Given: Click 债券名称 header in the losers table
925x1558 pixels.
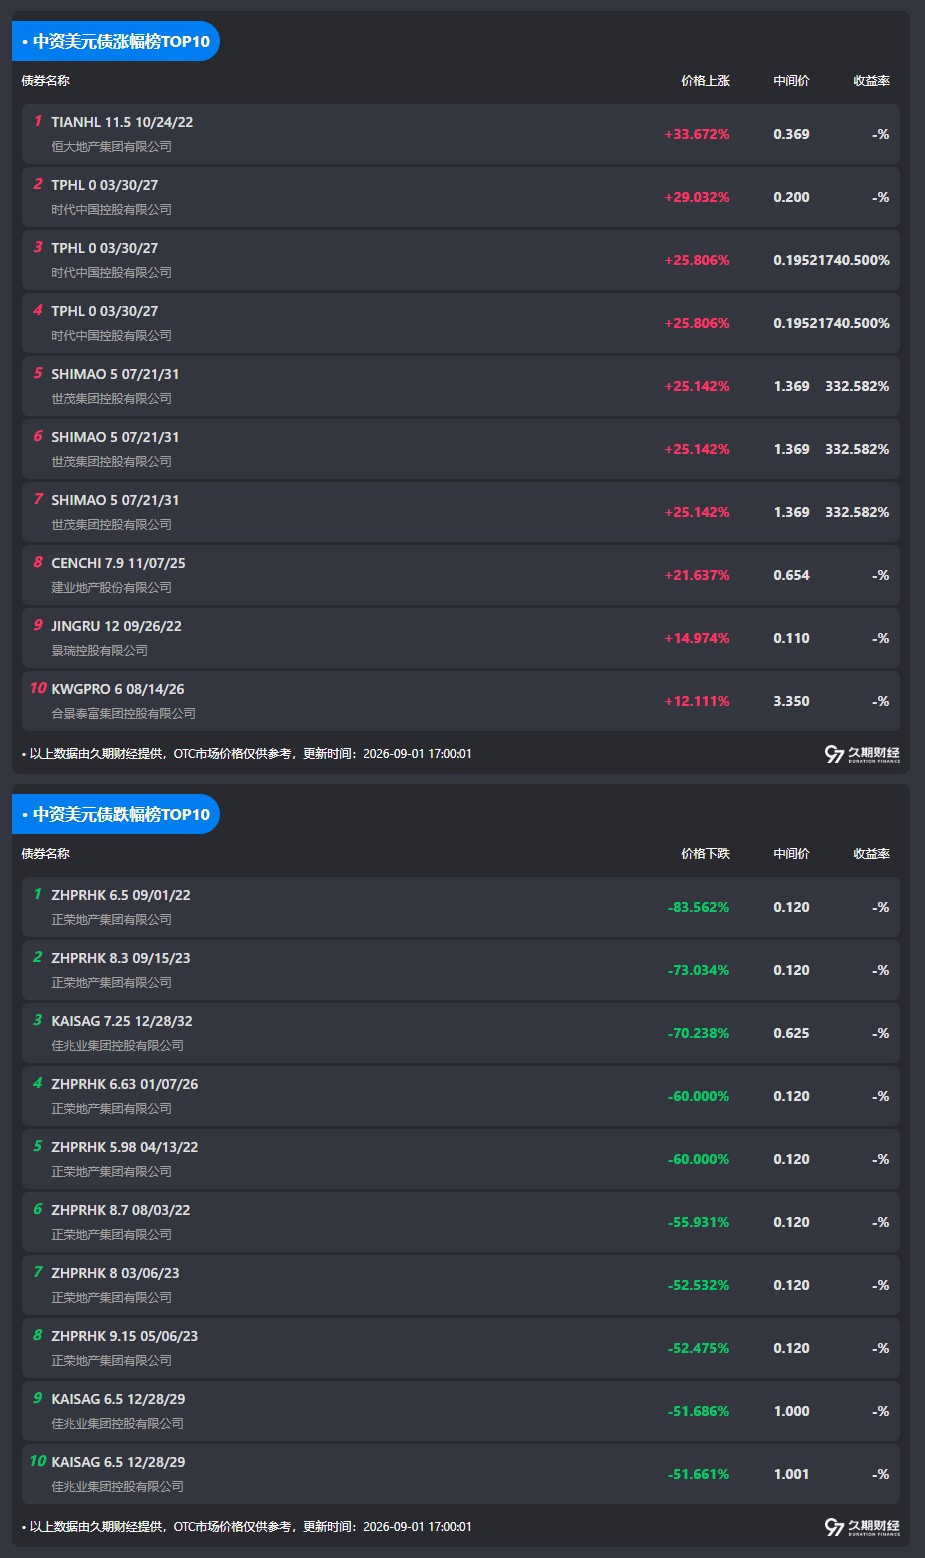Looking at the screenshot, I should click(x=46, y=854).
